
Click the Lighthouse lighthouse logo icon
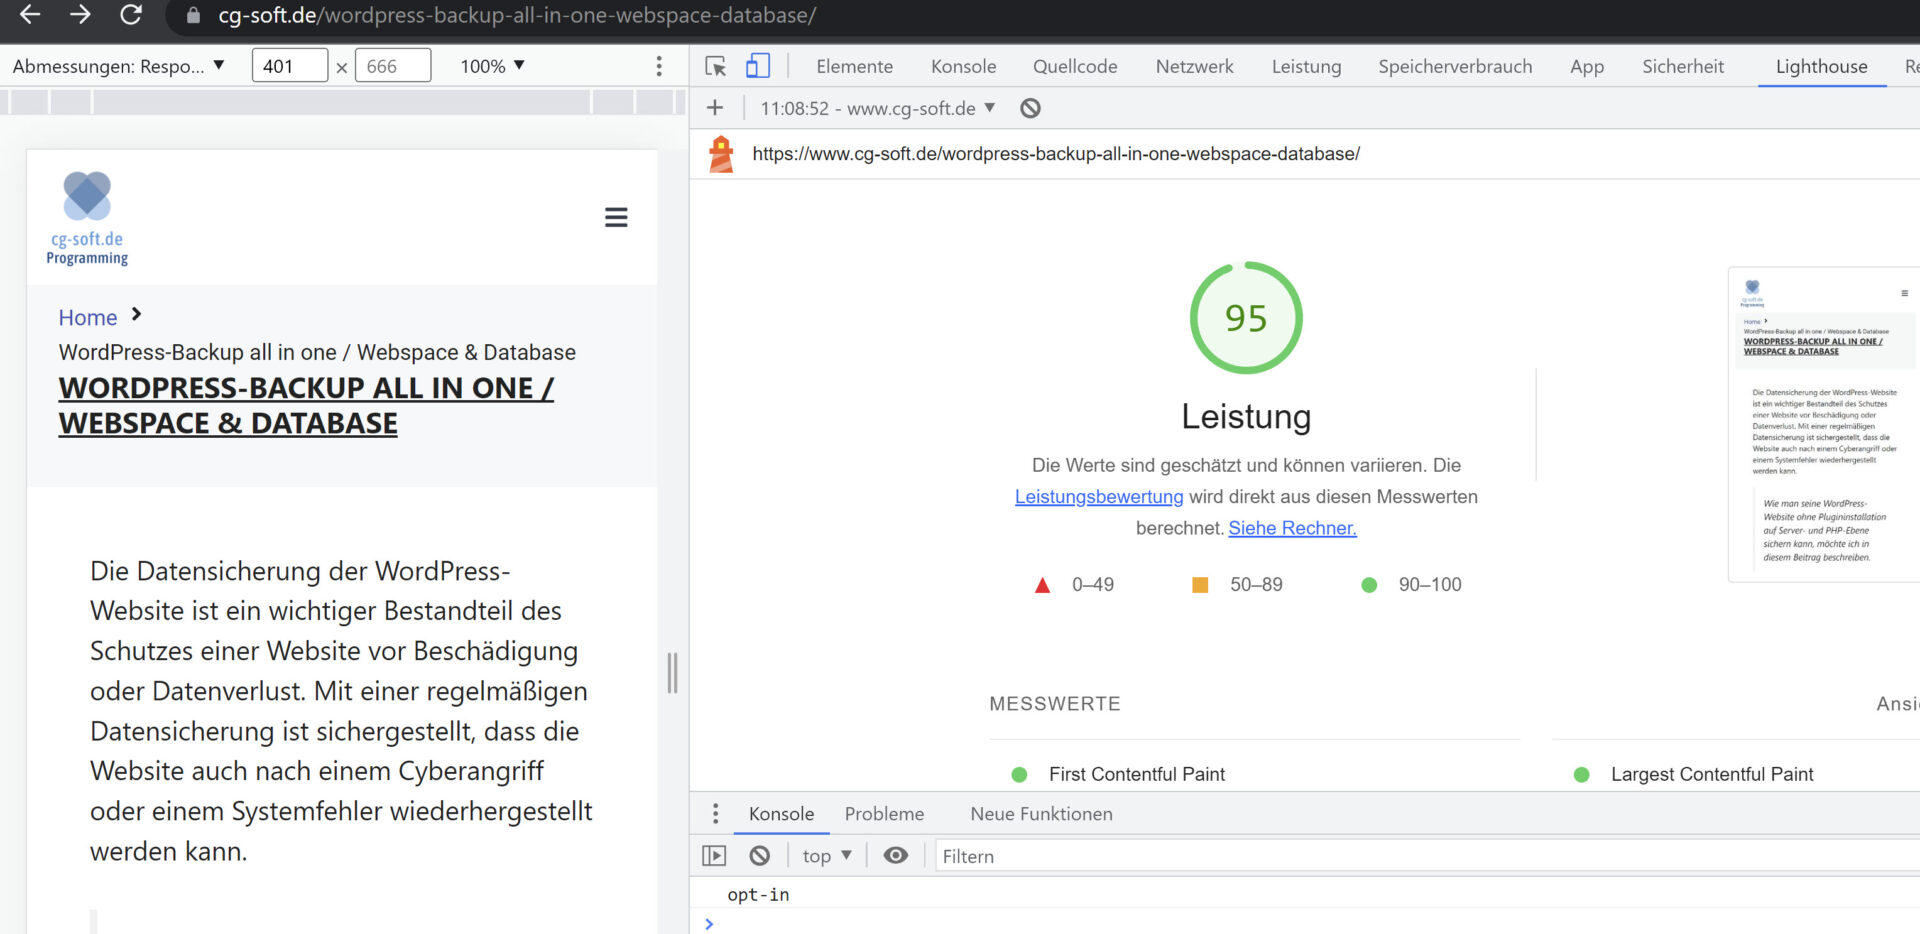coord(721,154)
